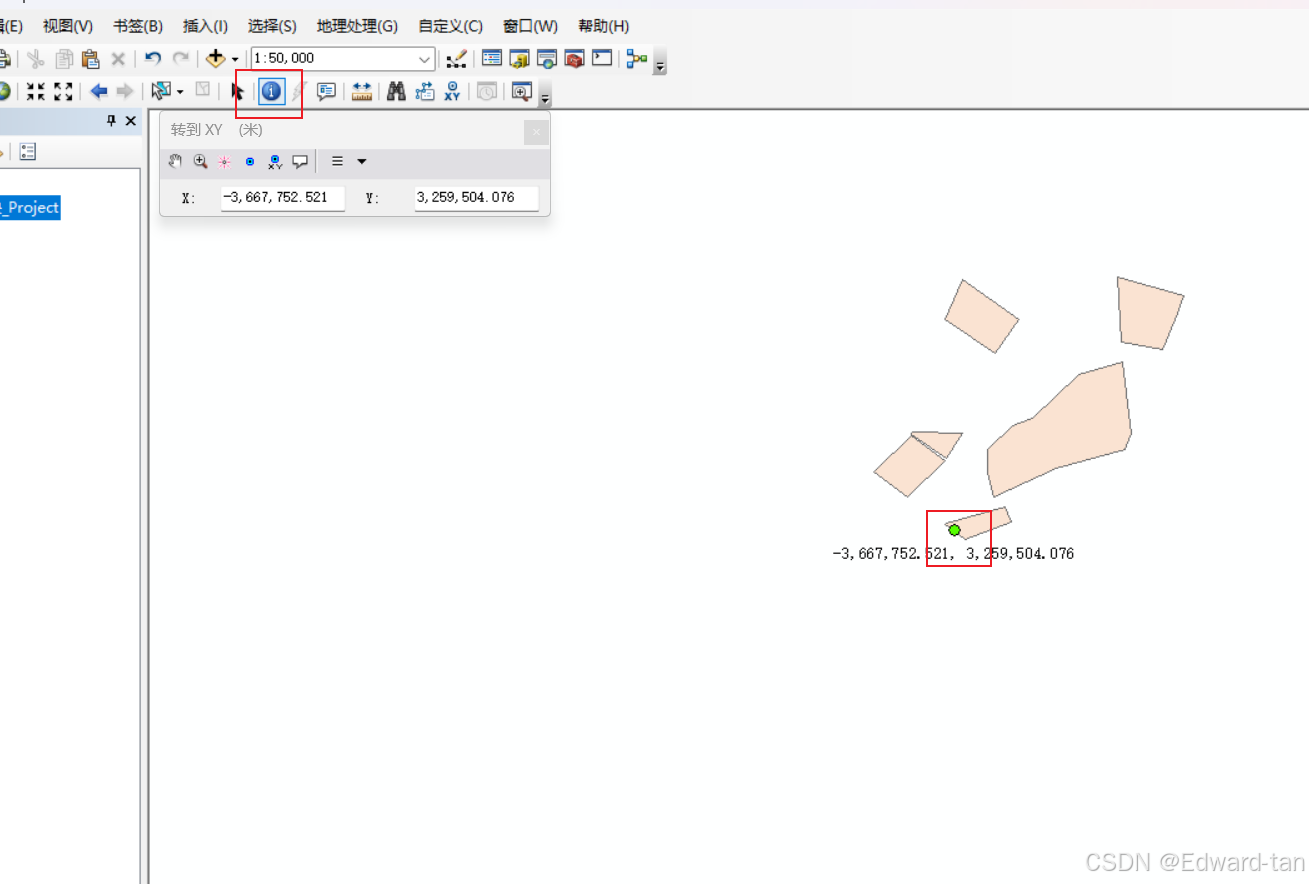
Task: Select the Measure ruler tool
Action: pyautogui.click(x=362, y=92)
